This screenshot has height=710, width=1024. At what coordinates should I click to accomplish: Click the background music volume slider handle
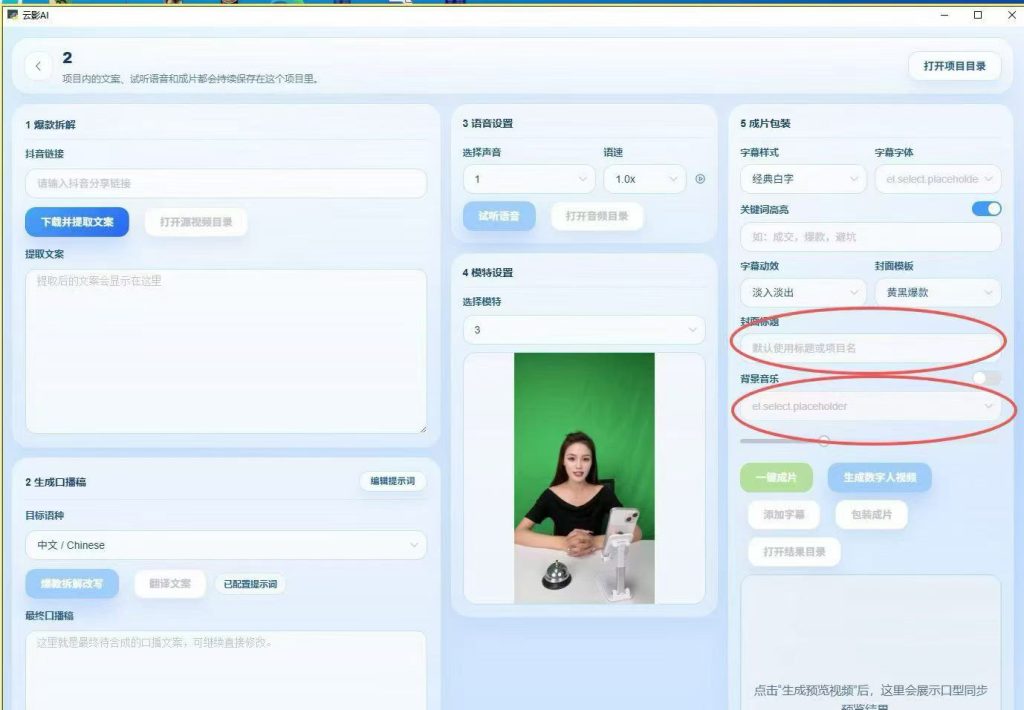coord(824,441)
